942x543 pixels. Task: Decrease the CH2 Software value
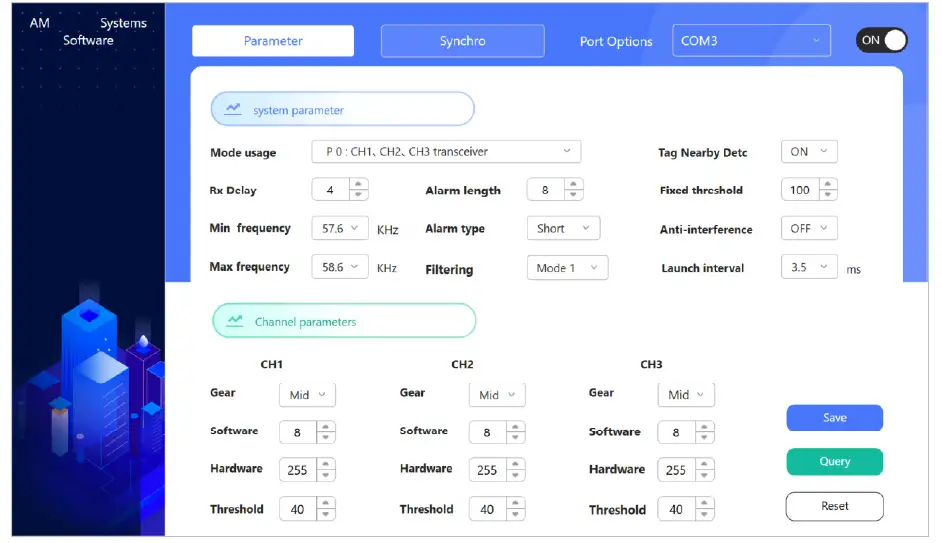pos(515,437)
